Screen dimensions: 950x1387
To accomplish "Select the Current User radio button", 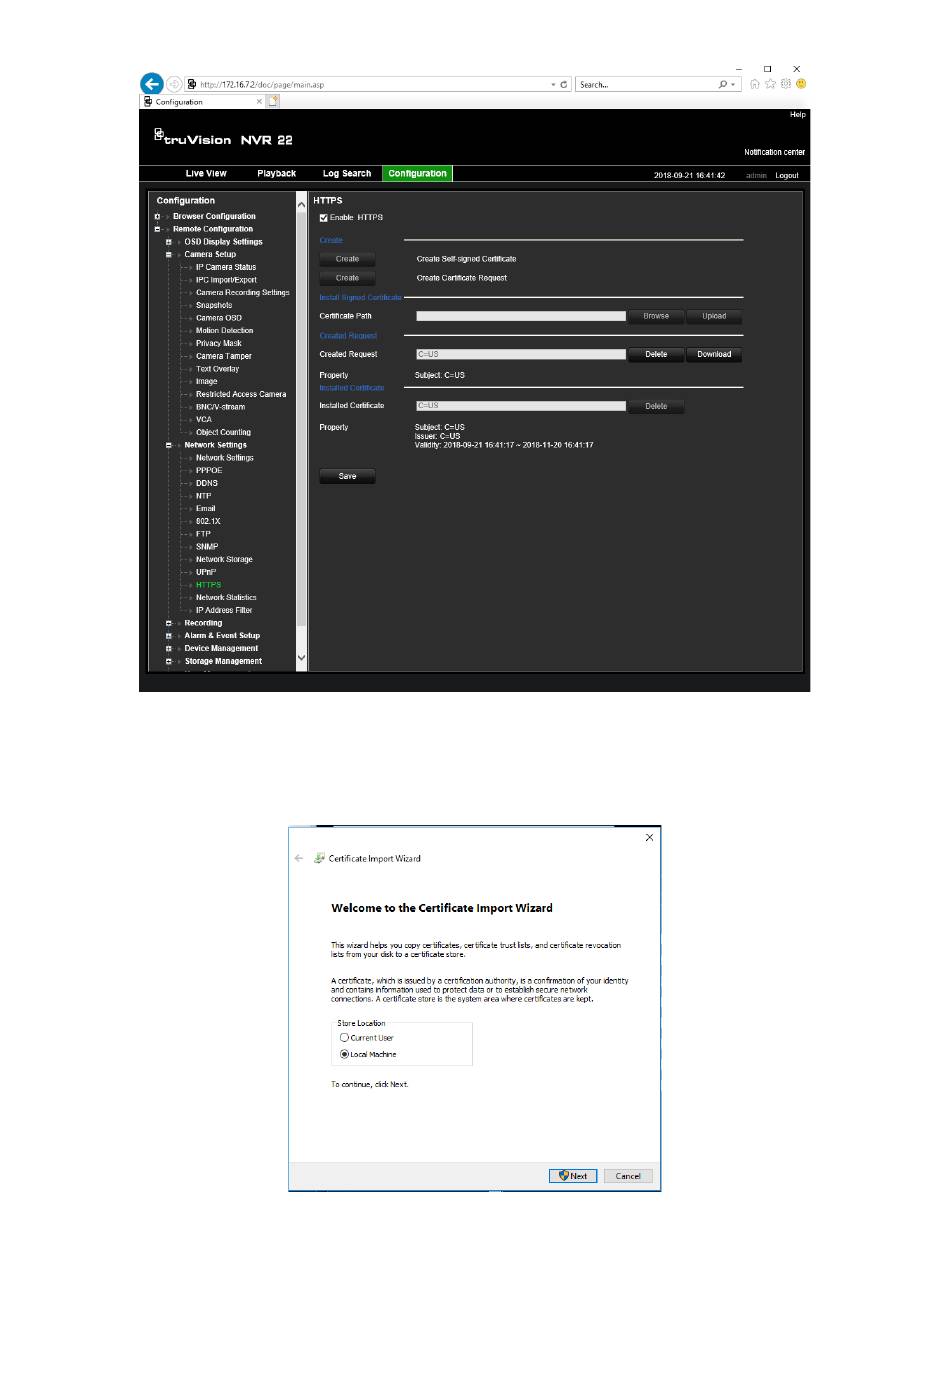I will pos(345,1038).
